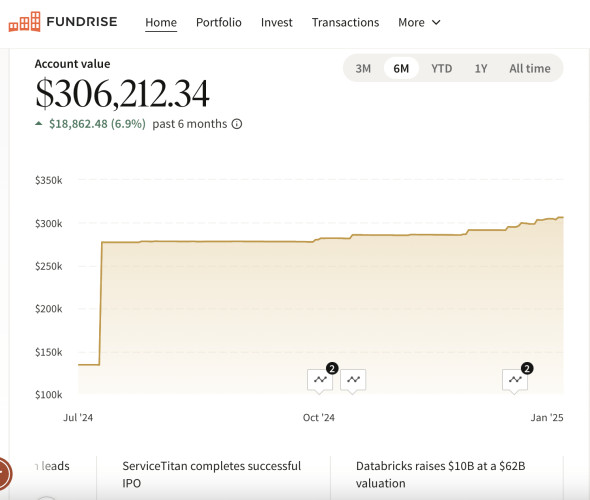590x500 pixels.
Task: Click the Jul '24 axis label
Action: pyautogui.click(x=78, y=418)
